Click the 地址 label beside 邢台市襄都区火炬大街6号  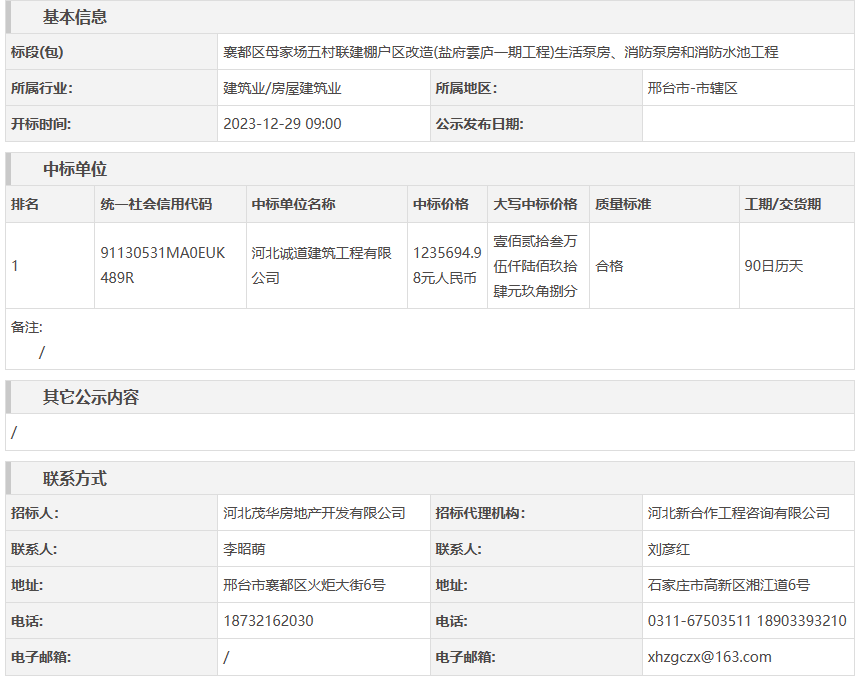[27, 585]
